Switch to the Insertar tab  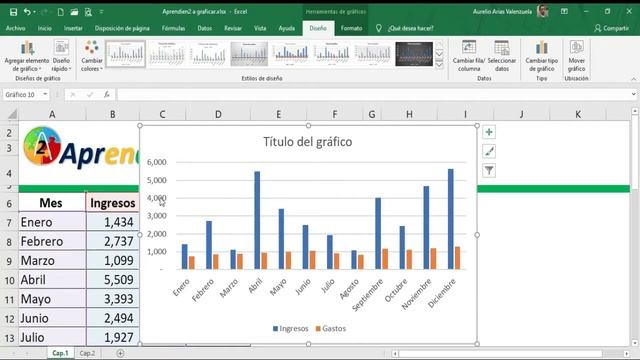pos(73,28)
